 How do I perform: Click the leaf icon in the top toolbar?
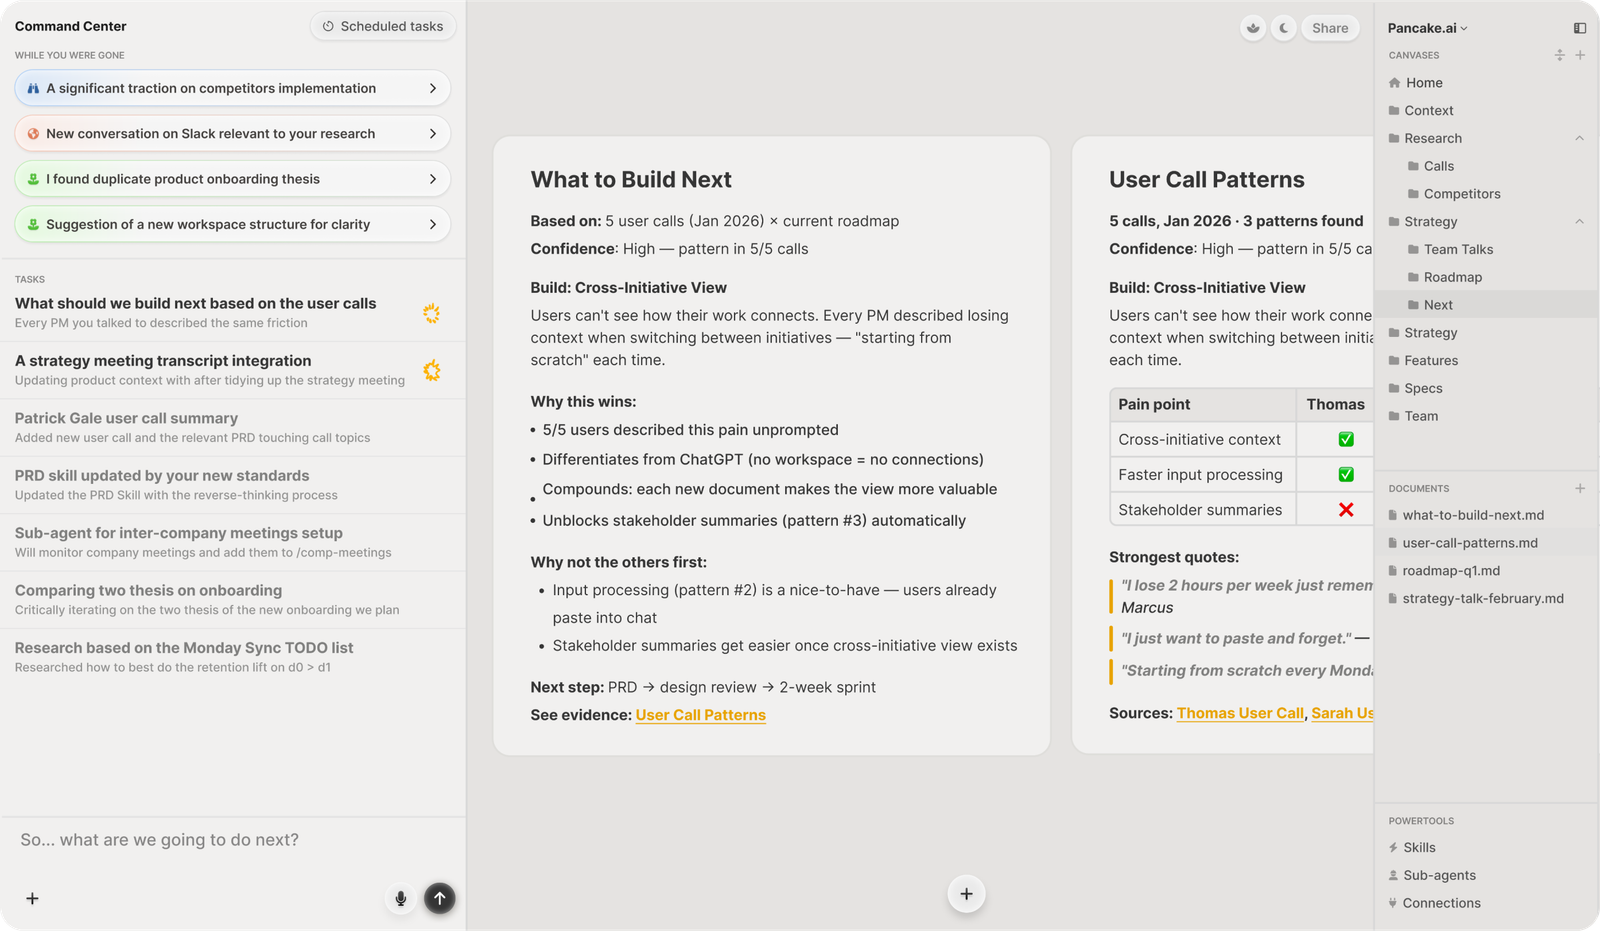pyautogui.click(x=1253, y=28)
